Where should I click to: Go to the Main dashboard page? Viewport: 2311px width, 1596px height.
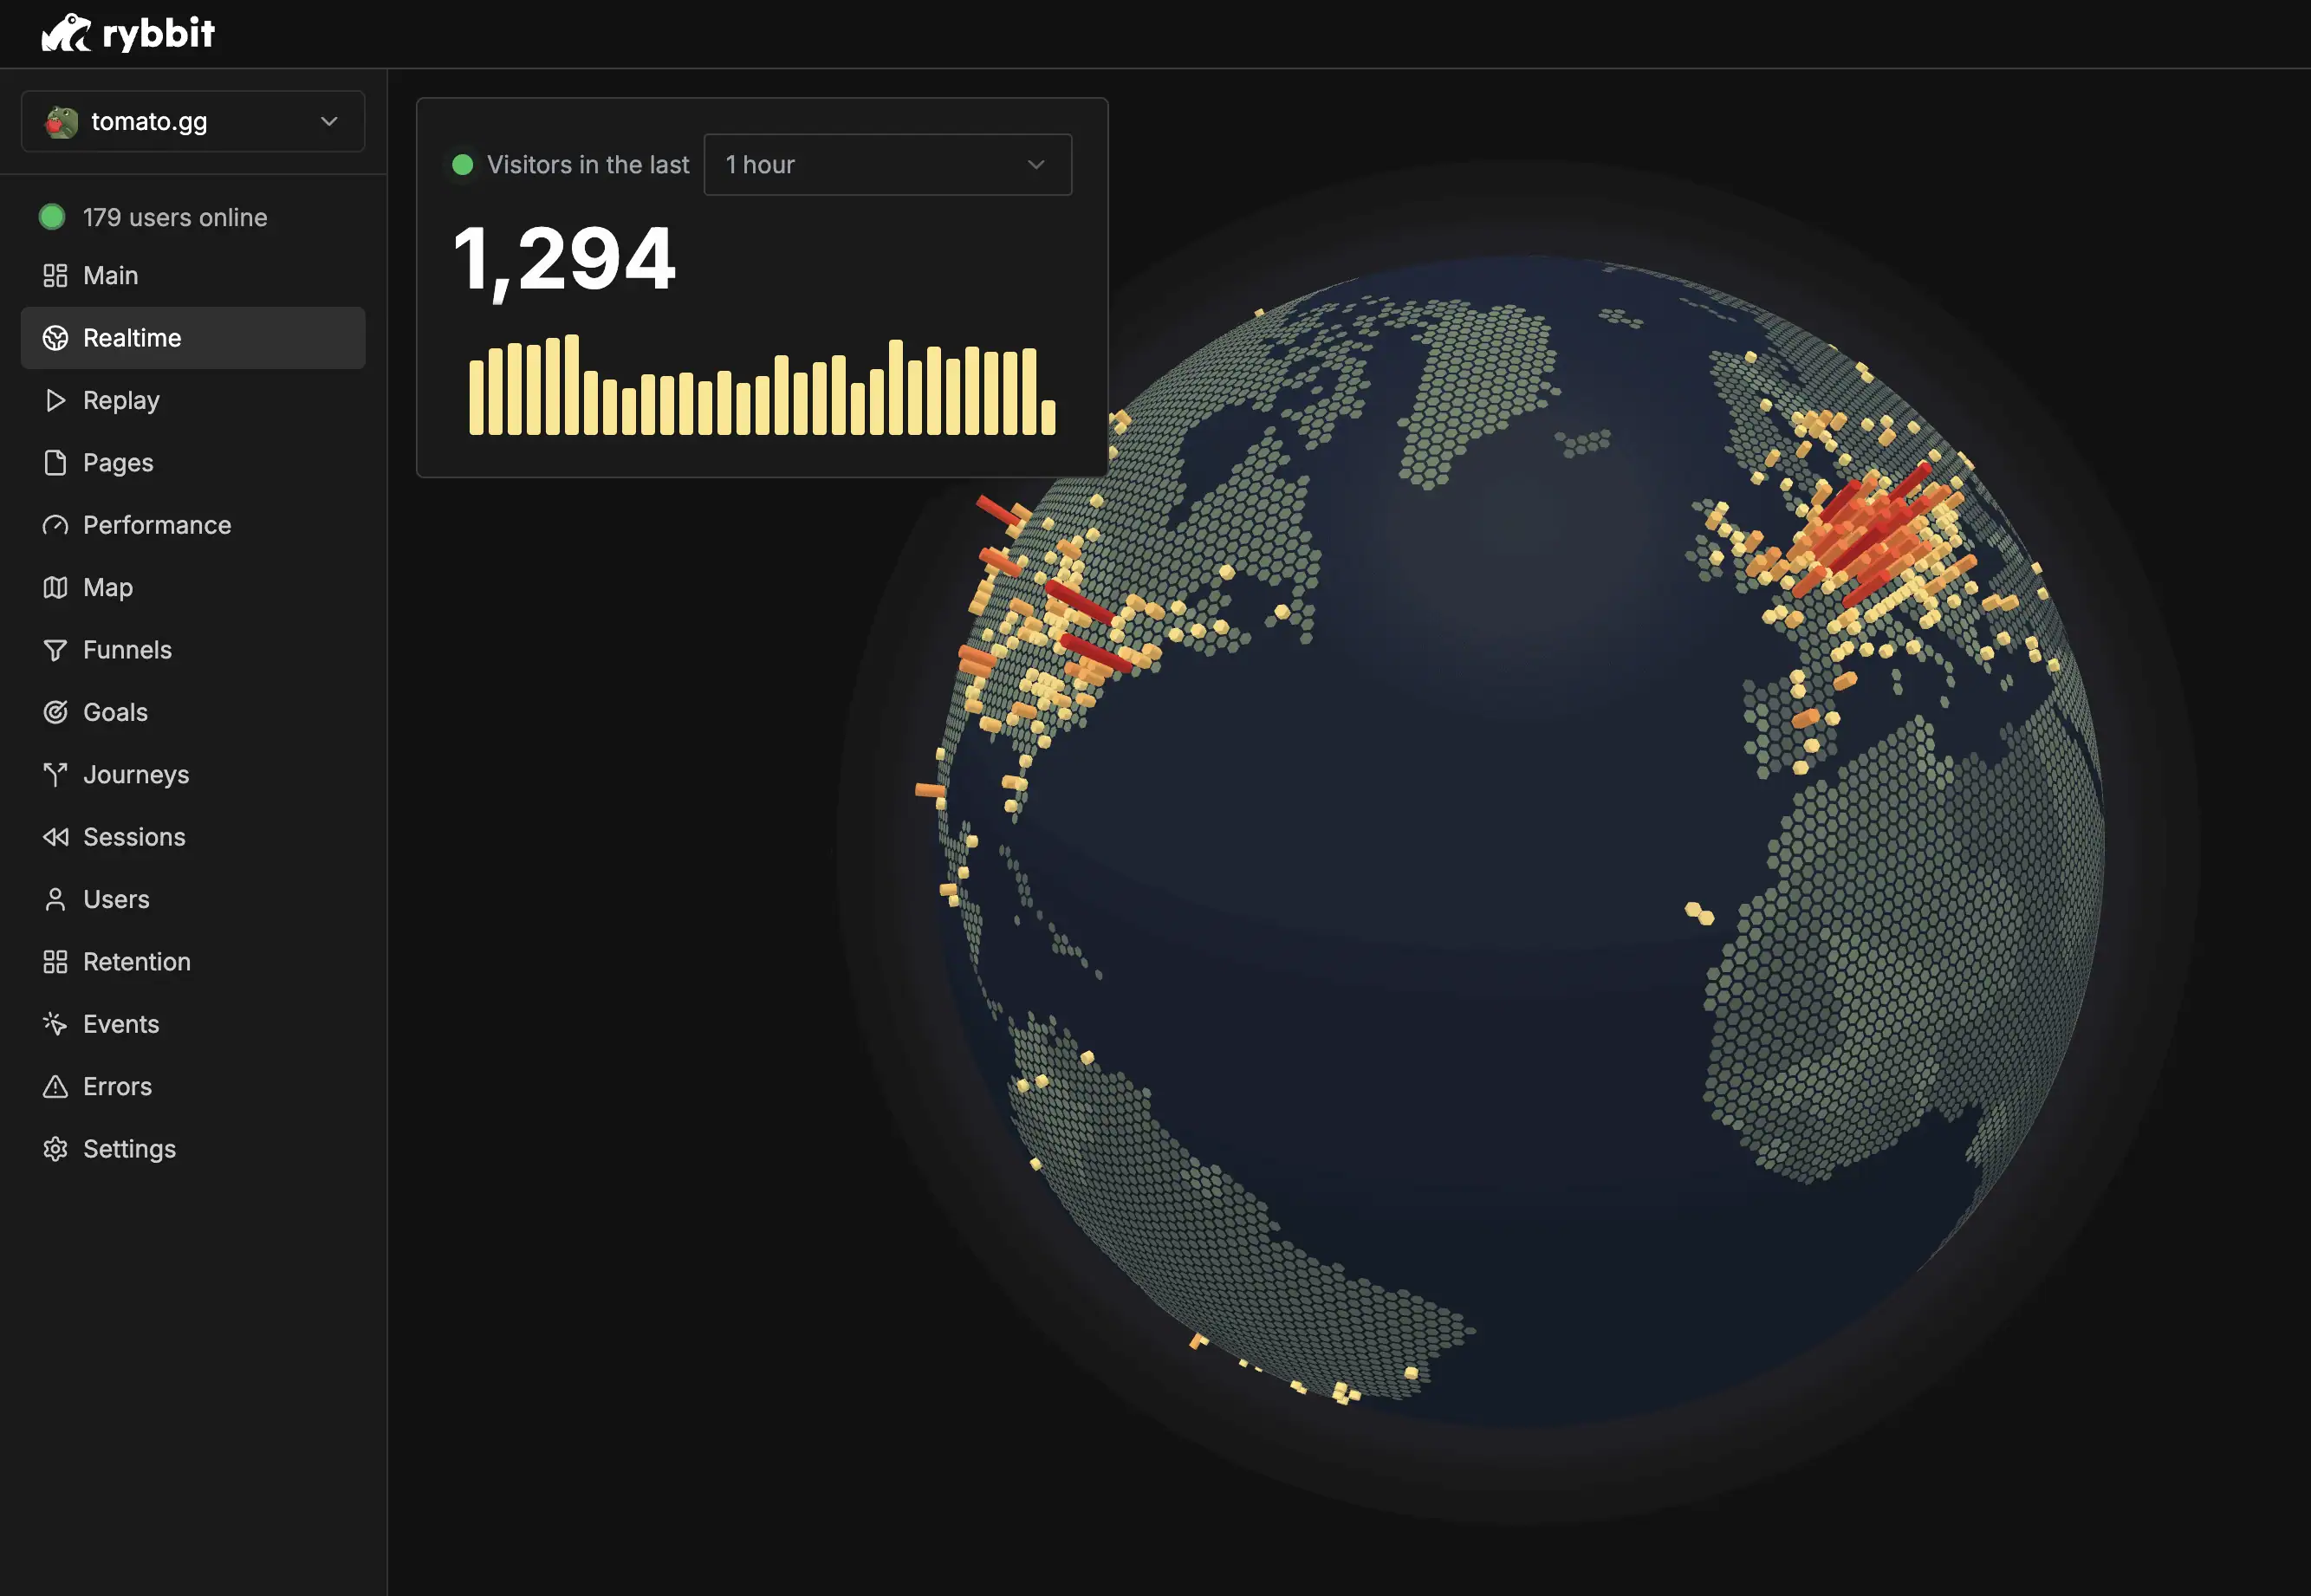[x=110, y=276]
